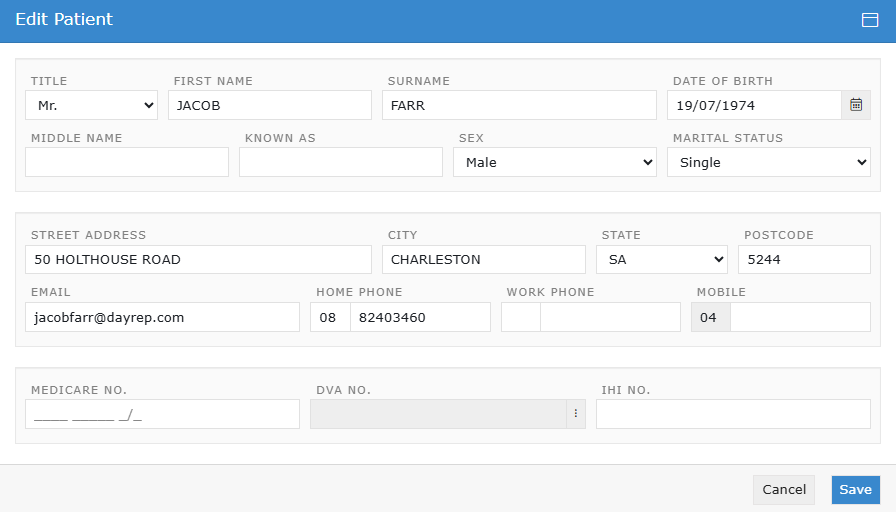This screenshot has height=512, width=896.
Task: Click the Email field
Action: [x=161, y=317]
